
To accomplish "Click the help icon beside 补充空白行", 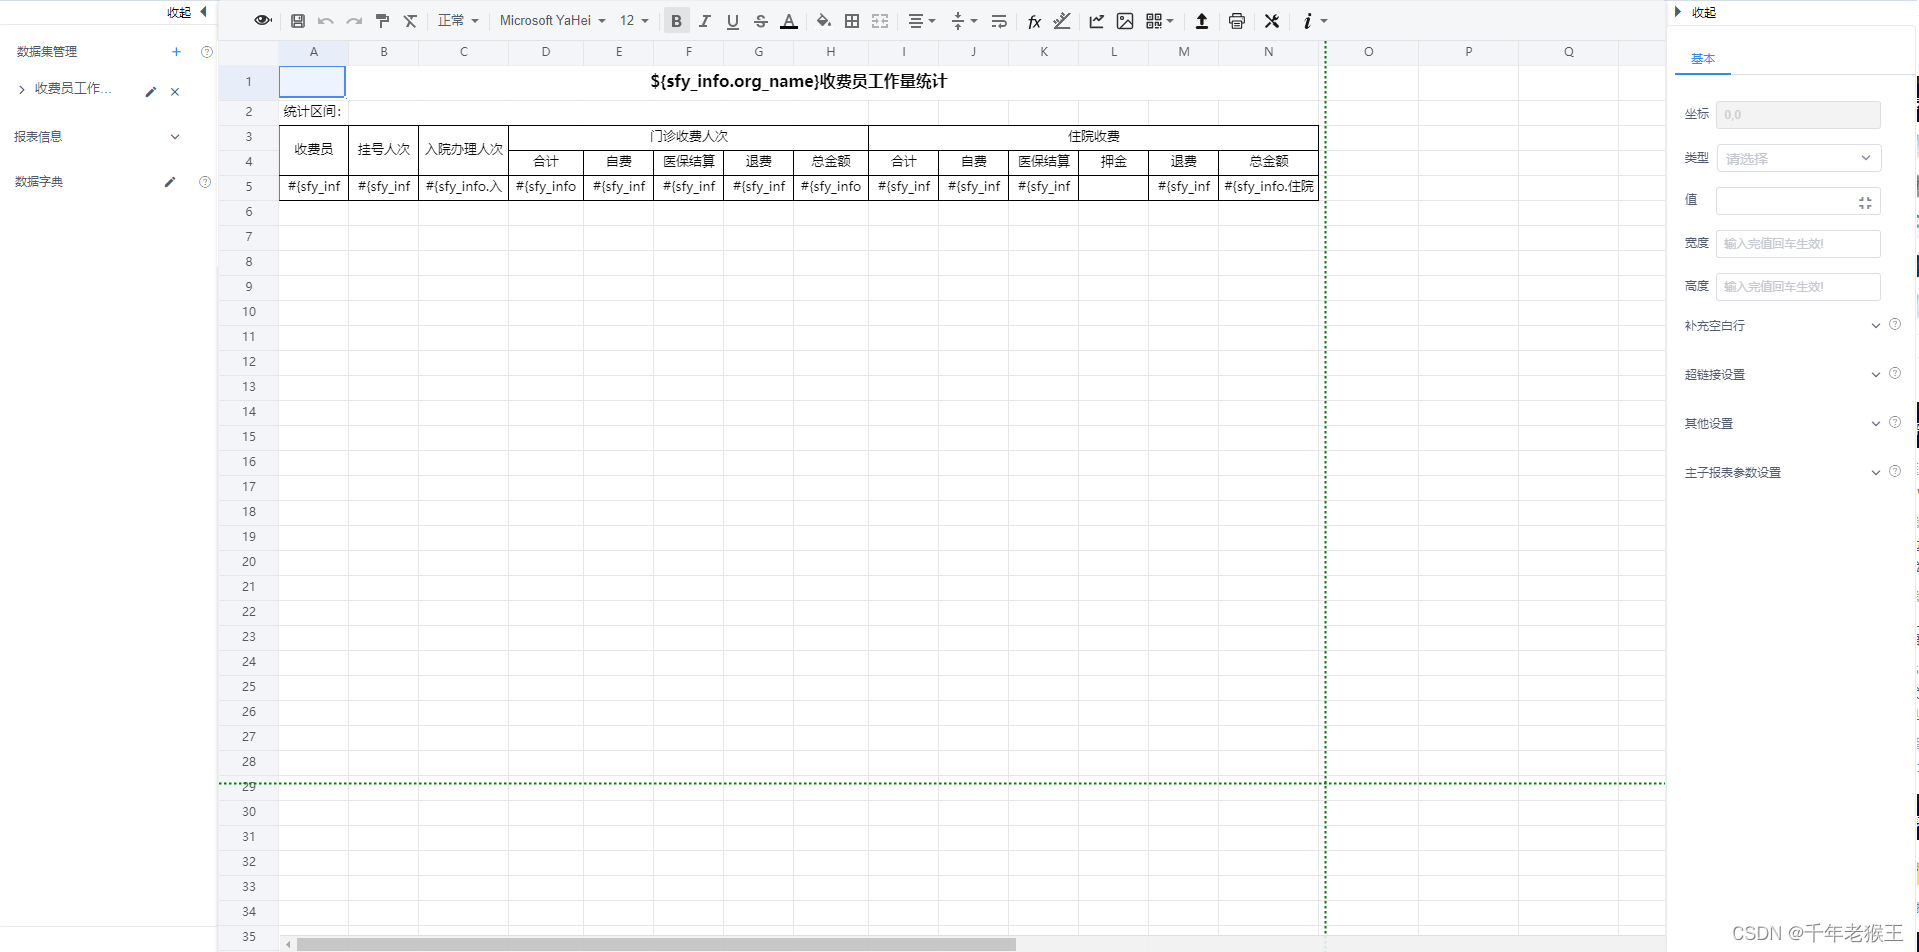I will point(1895,324).
